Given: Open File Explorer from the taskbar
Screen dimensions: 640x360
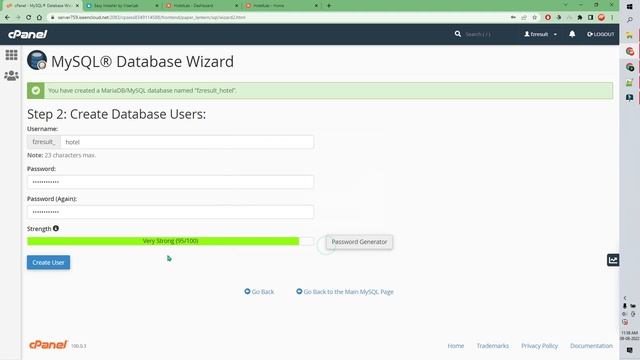Looking at the screenshot, I should tap(629, 36).
